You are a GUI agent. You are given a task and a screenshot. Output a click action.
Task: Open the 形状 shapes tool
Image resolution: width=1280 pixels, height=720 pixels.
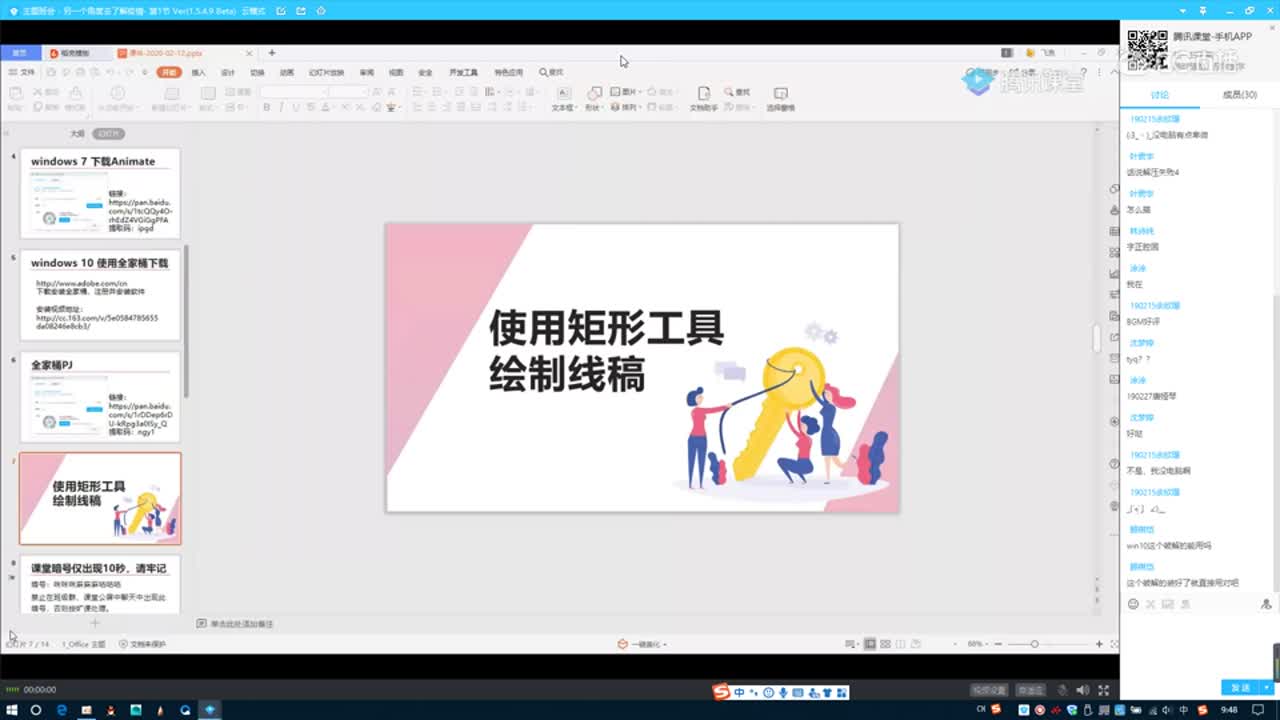(x=594, y=98)
